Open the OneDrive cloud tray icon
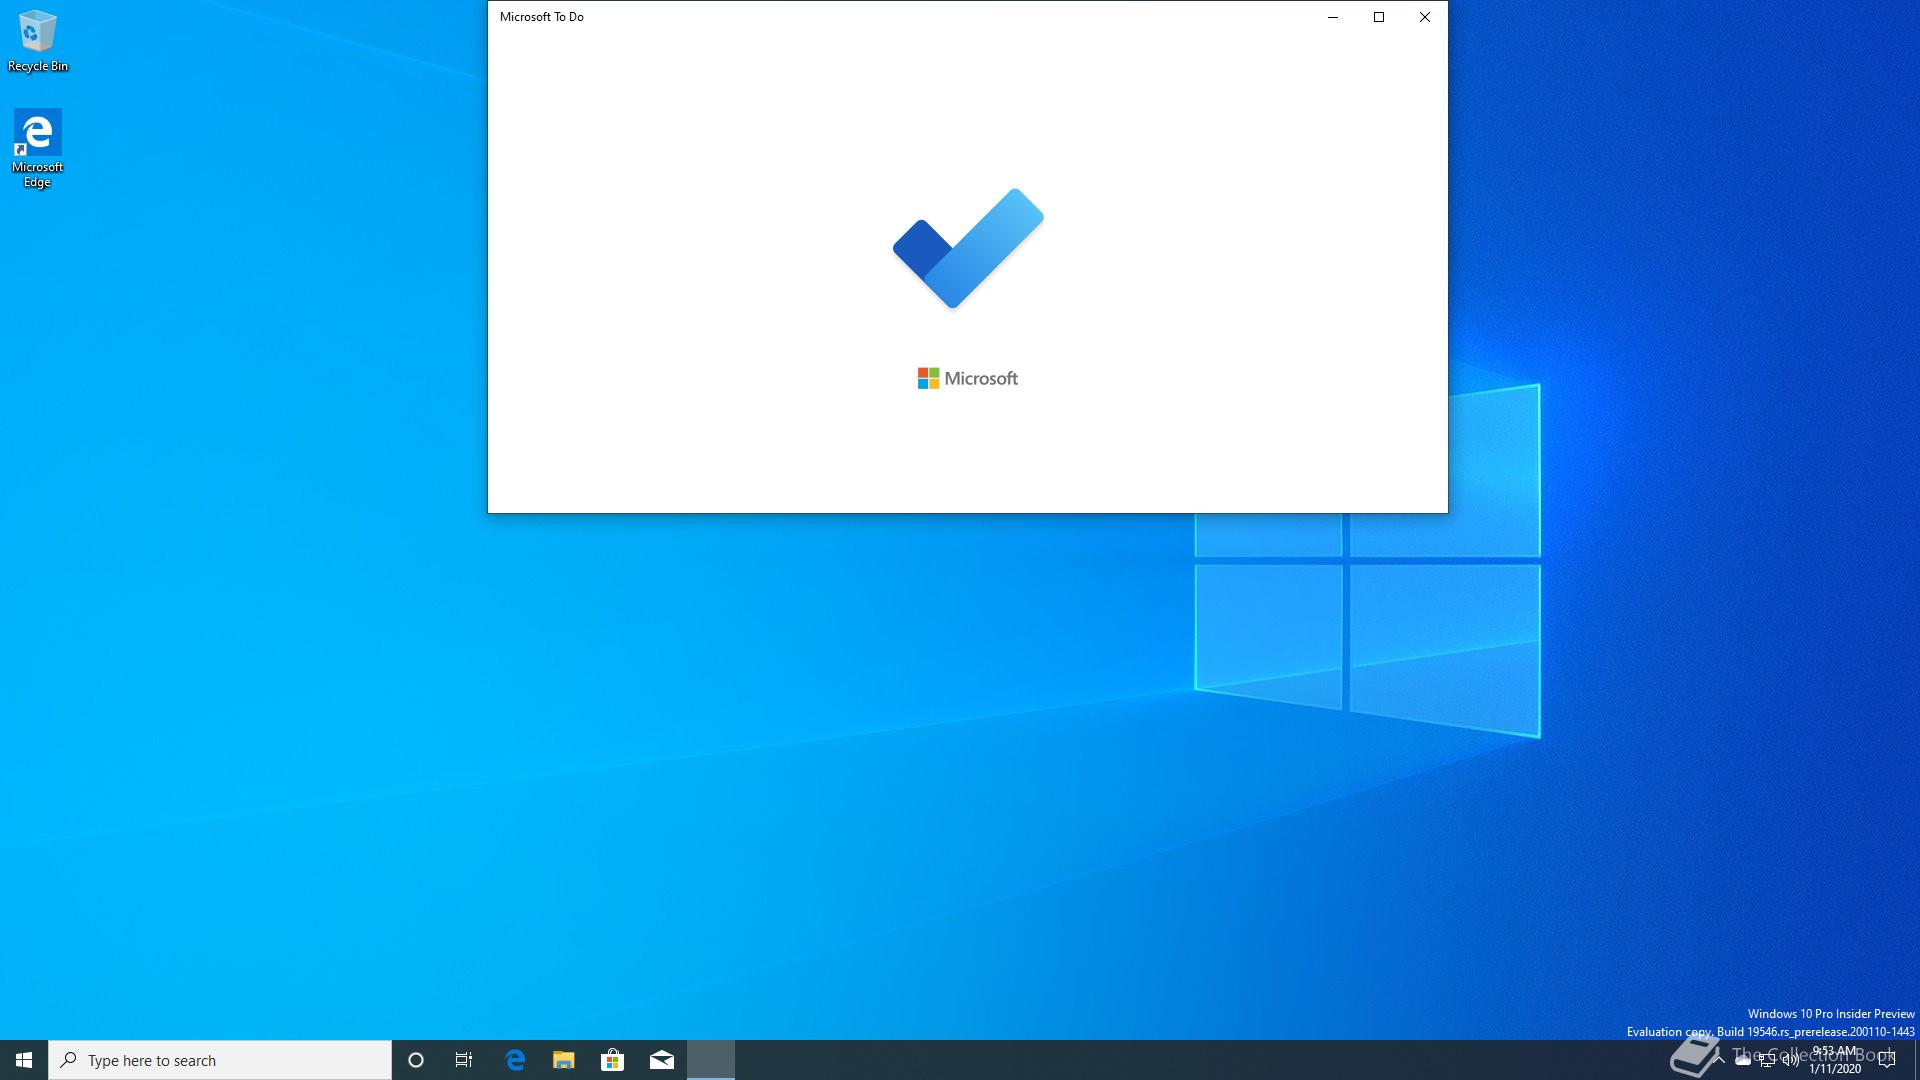 coord(1743,1060)
